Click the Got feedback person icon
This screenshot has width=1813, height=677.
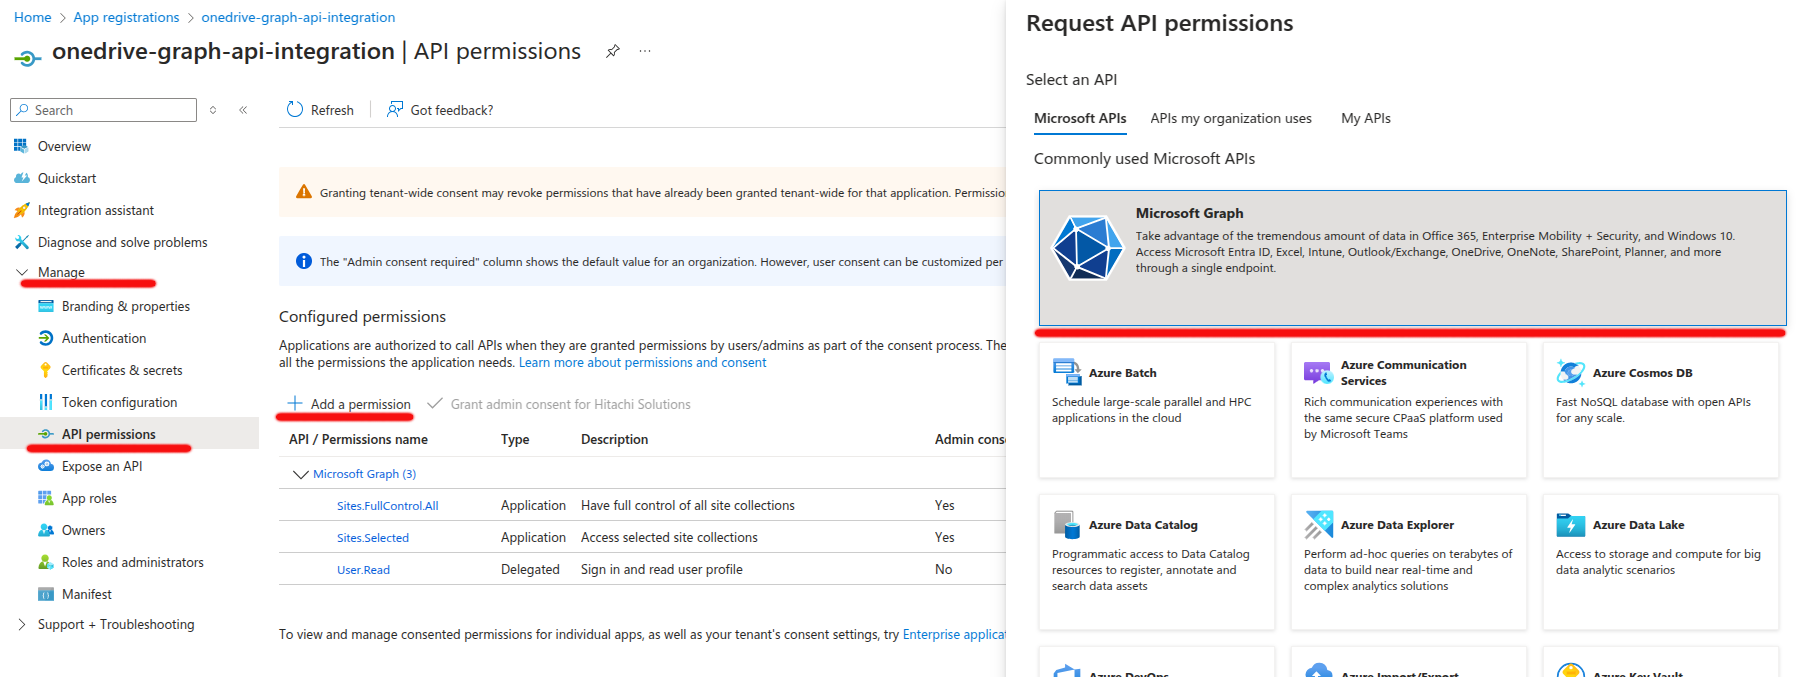pyautogui.click(x=395, y=109)
